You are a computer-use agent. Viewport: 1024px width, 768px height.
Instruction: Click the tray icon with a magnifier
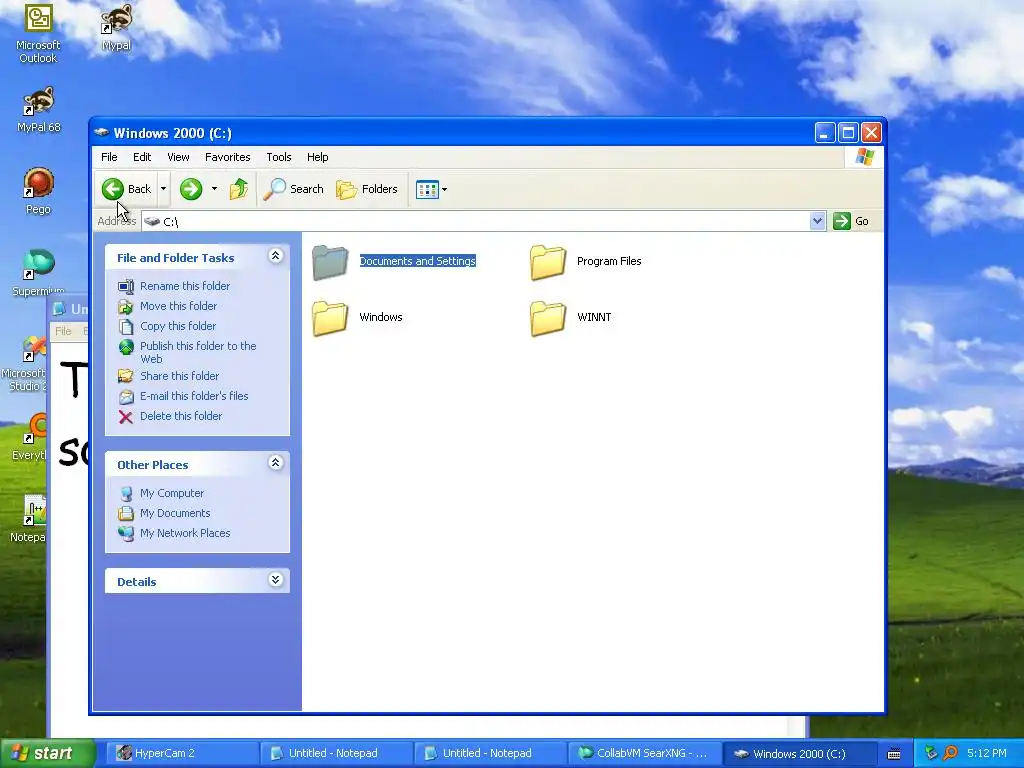point(950,754)
